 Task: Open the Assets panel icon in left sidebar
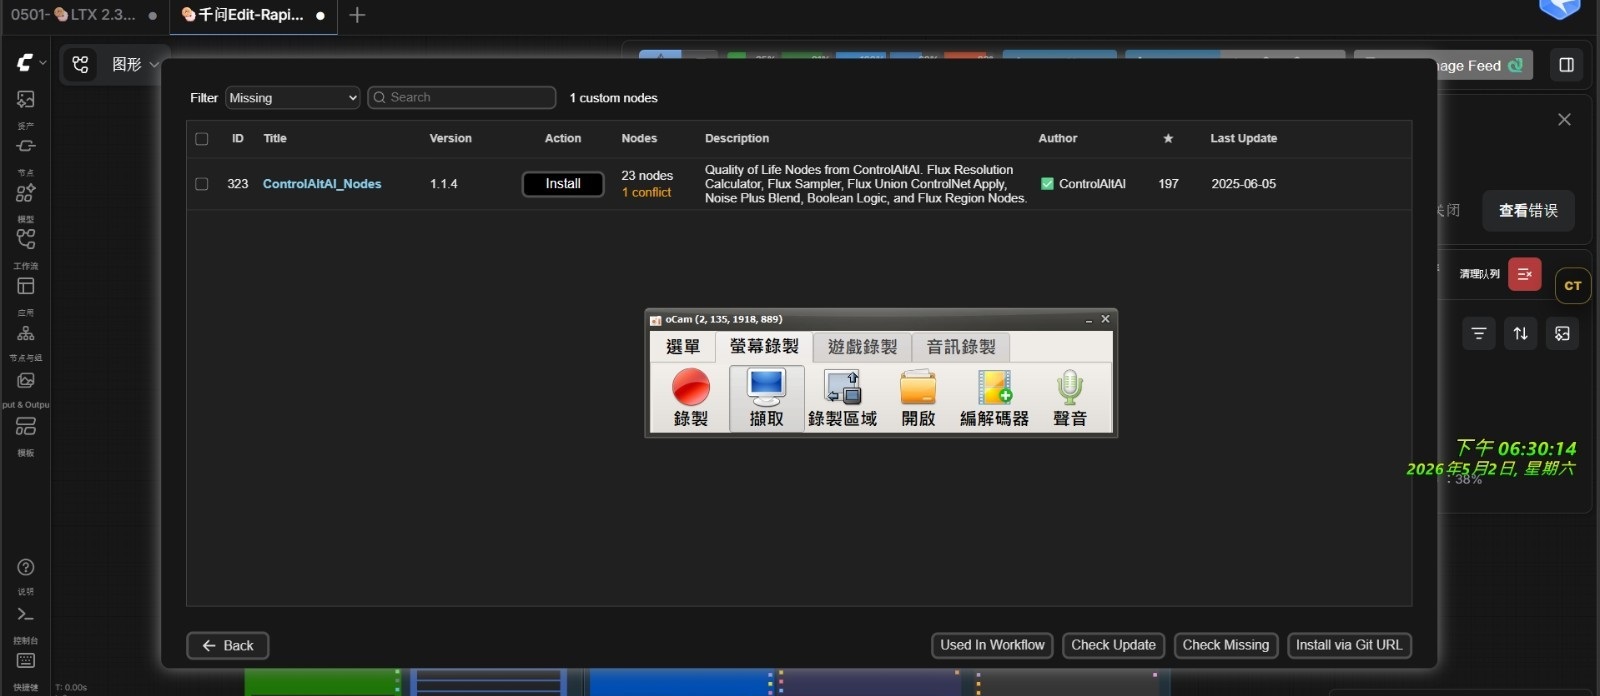(26, 99)
